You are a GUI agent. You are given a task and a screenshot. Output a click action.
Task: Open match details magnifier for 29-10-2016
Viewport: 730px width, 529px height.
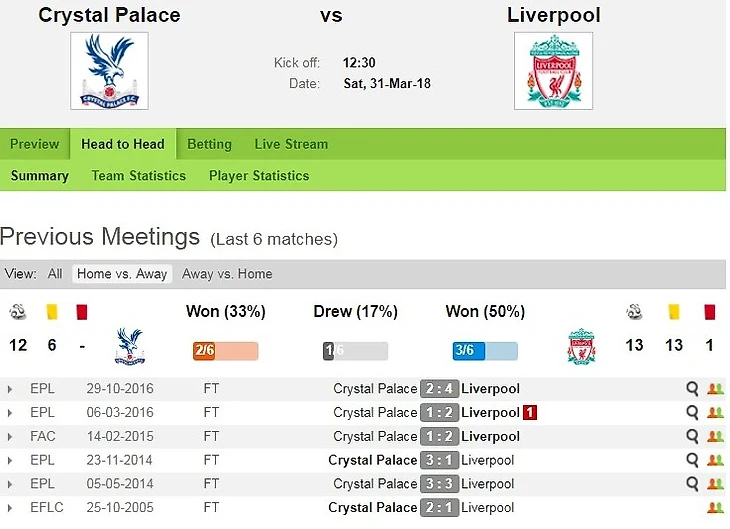coord(692,389)
